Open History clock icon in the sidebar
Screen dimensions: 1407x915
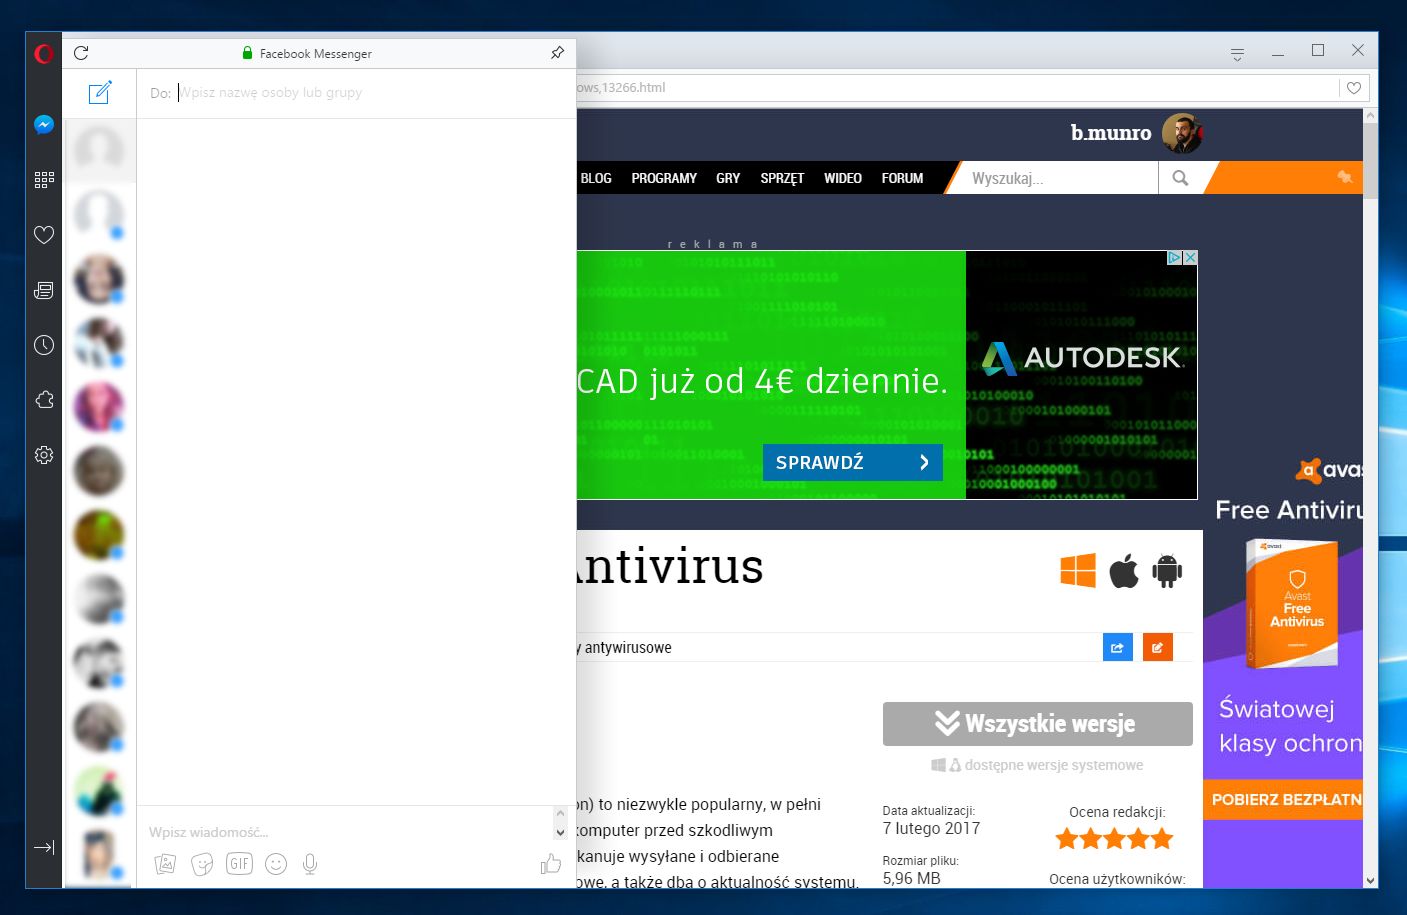pyautogui.click(x=44, y=345)
